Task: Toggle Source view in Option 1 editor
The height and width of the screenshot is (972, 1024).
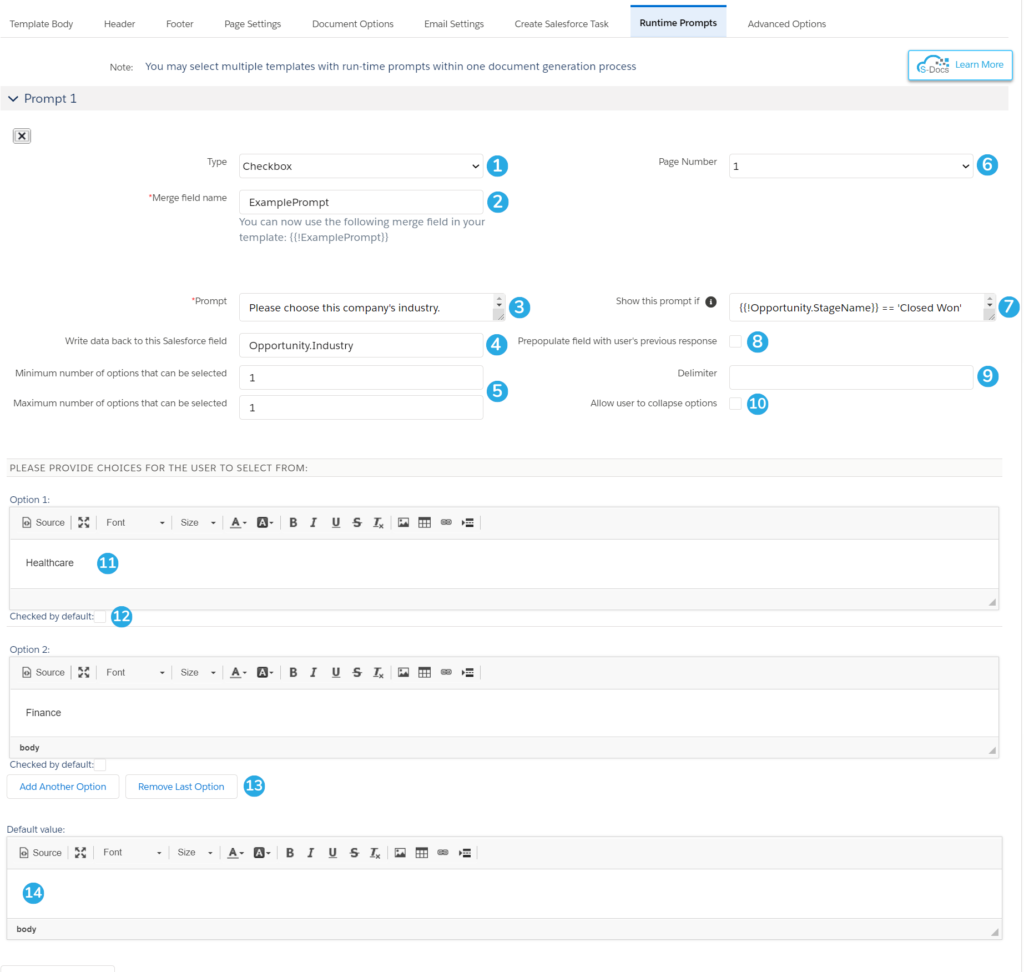Action: (x=42, y=522)
